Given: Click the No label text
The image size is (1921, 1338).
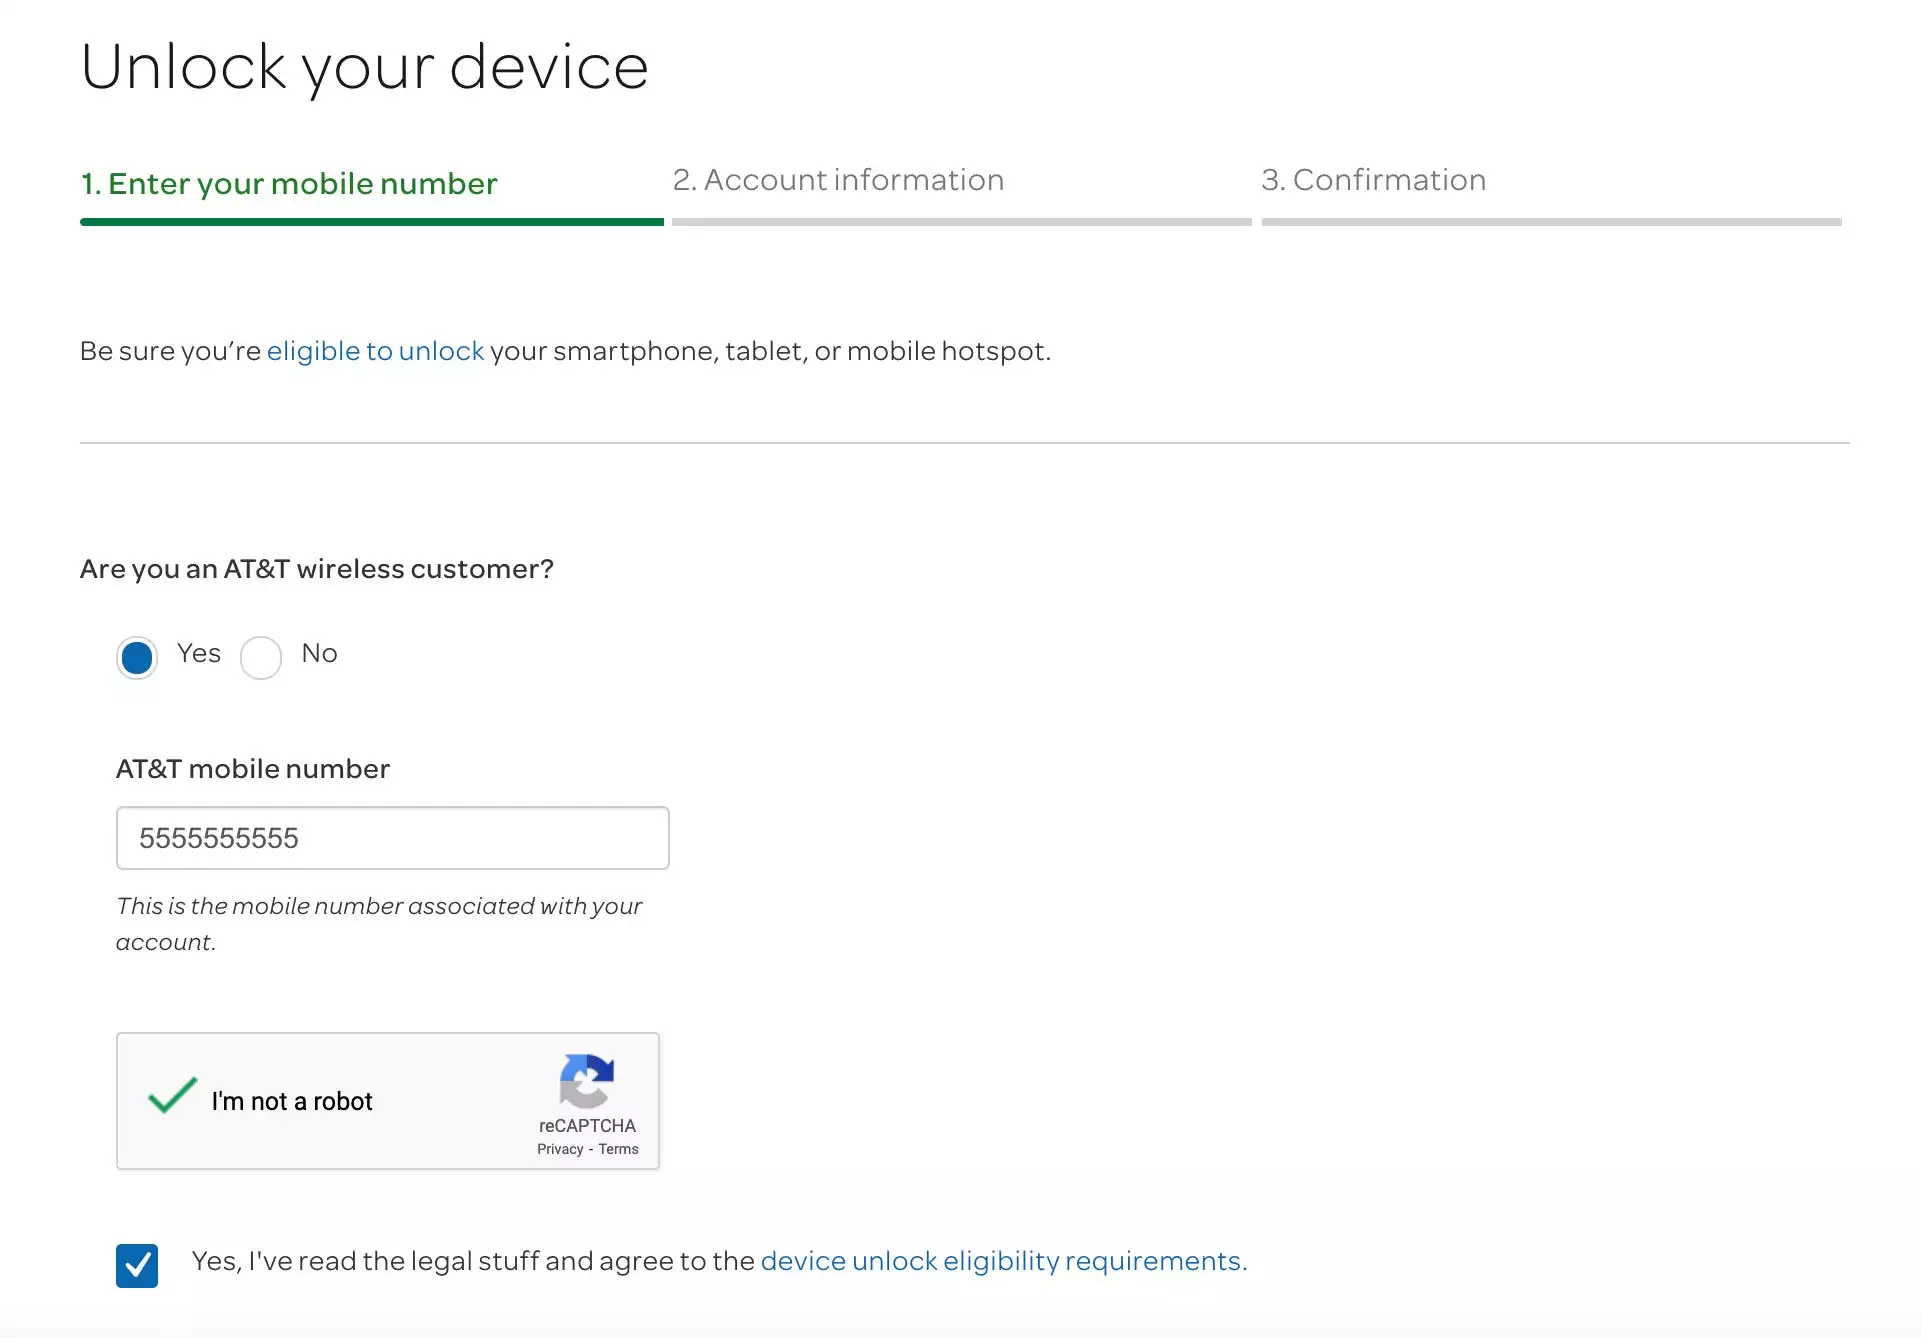Looking at the screenshot, I should pos(319,653).
